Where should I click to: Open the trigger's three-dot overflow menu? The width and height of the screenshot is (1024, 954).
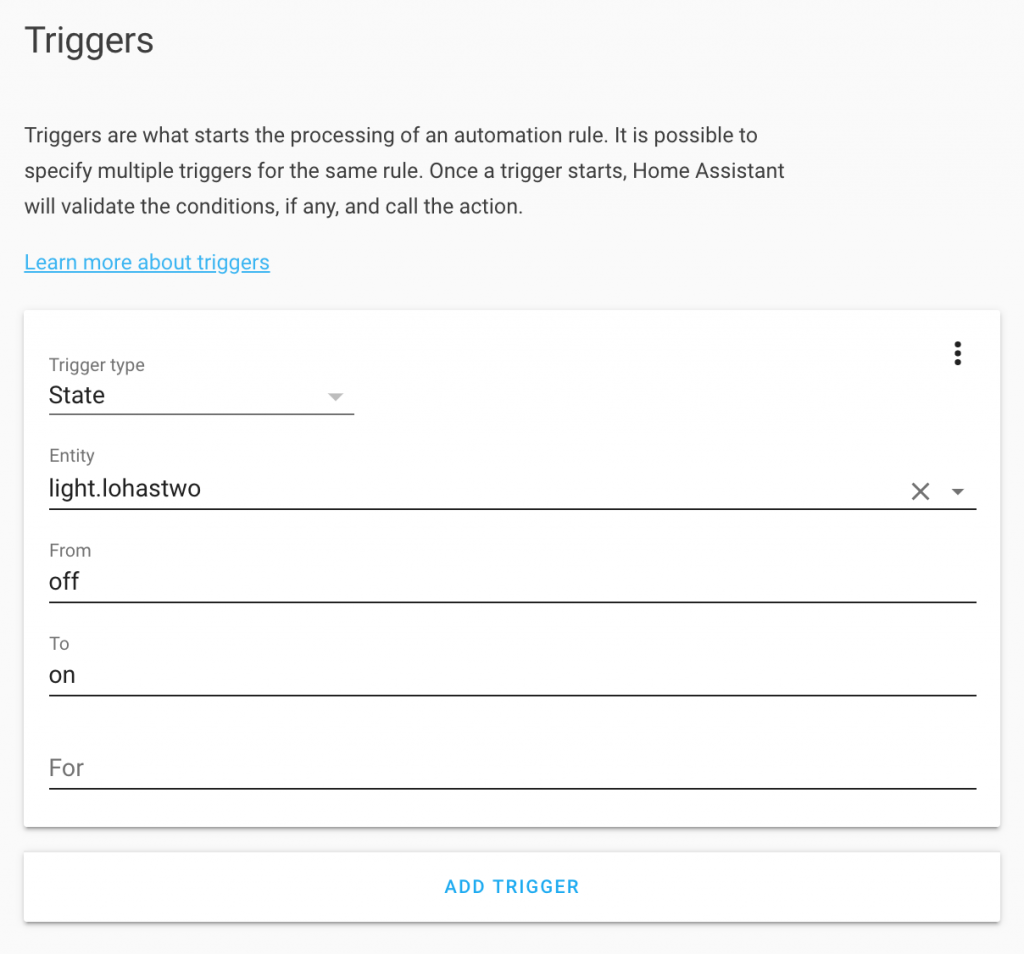[957, 353]
